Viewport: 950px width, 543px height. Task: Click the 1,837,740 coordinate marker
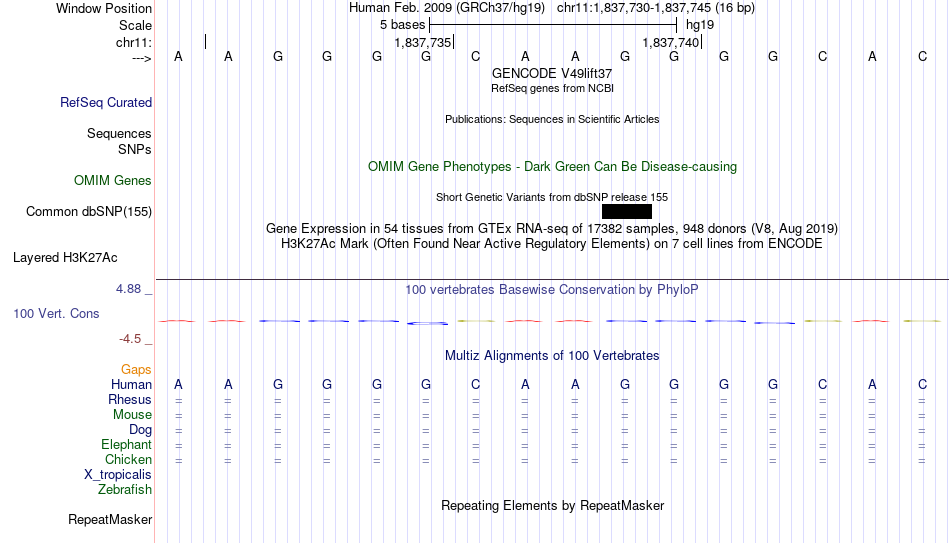671,42
